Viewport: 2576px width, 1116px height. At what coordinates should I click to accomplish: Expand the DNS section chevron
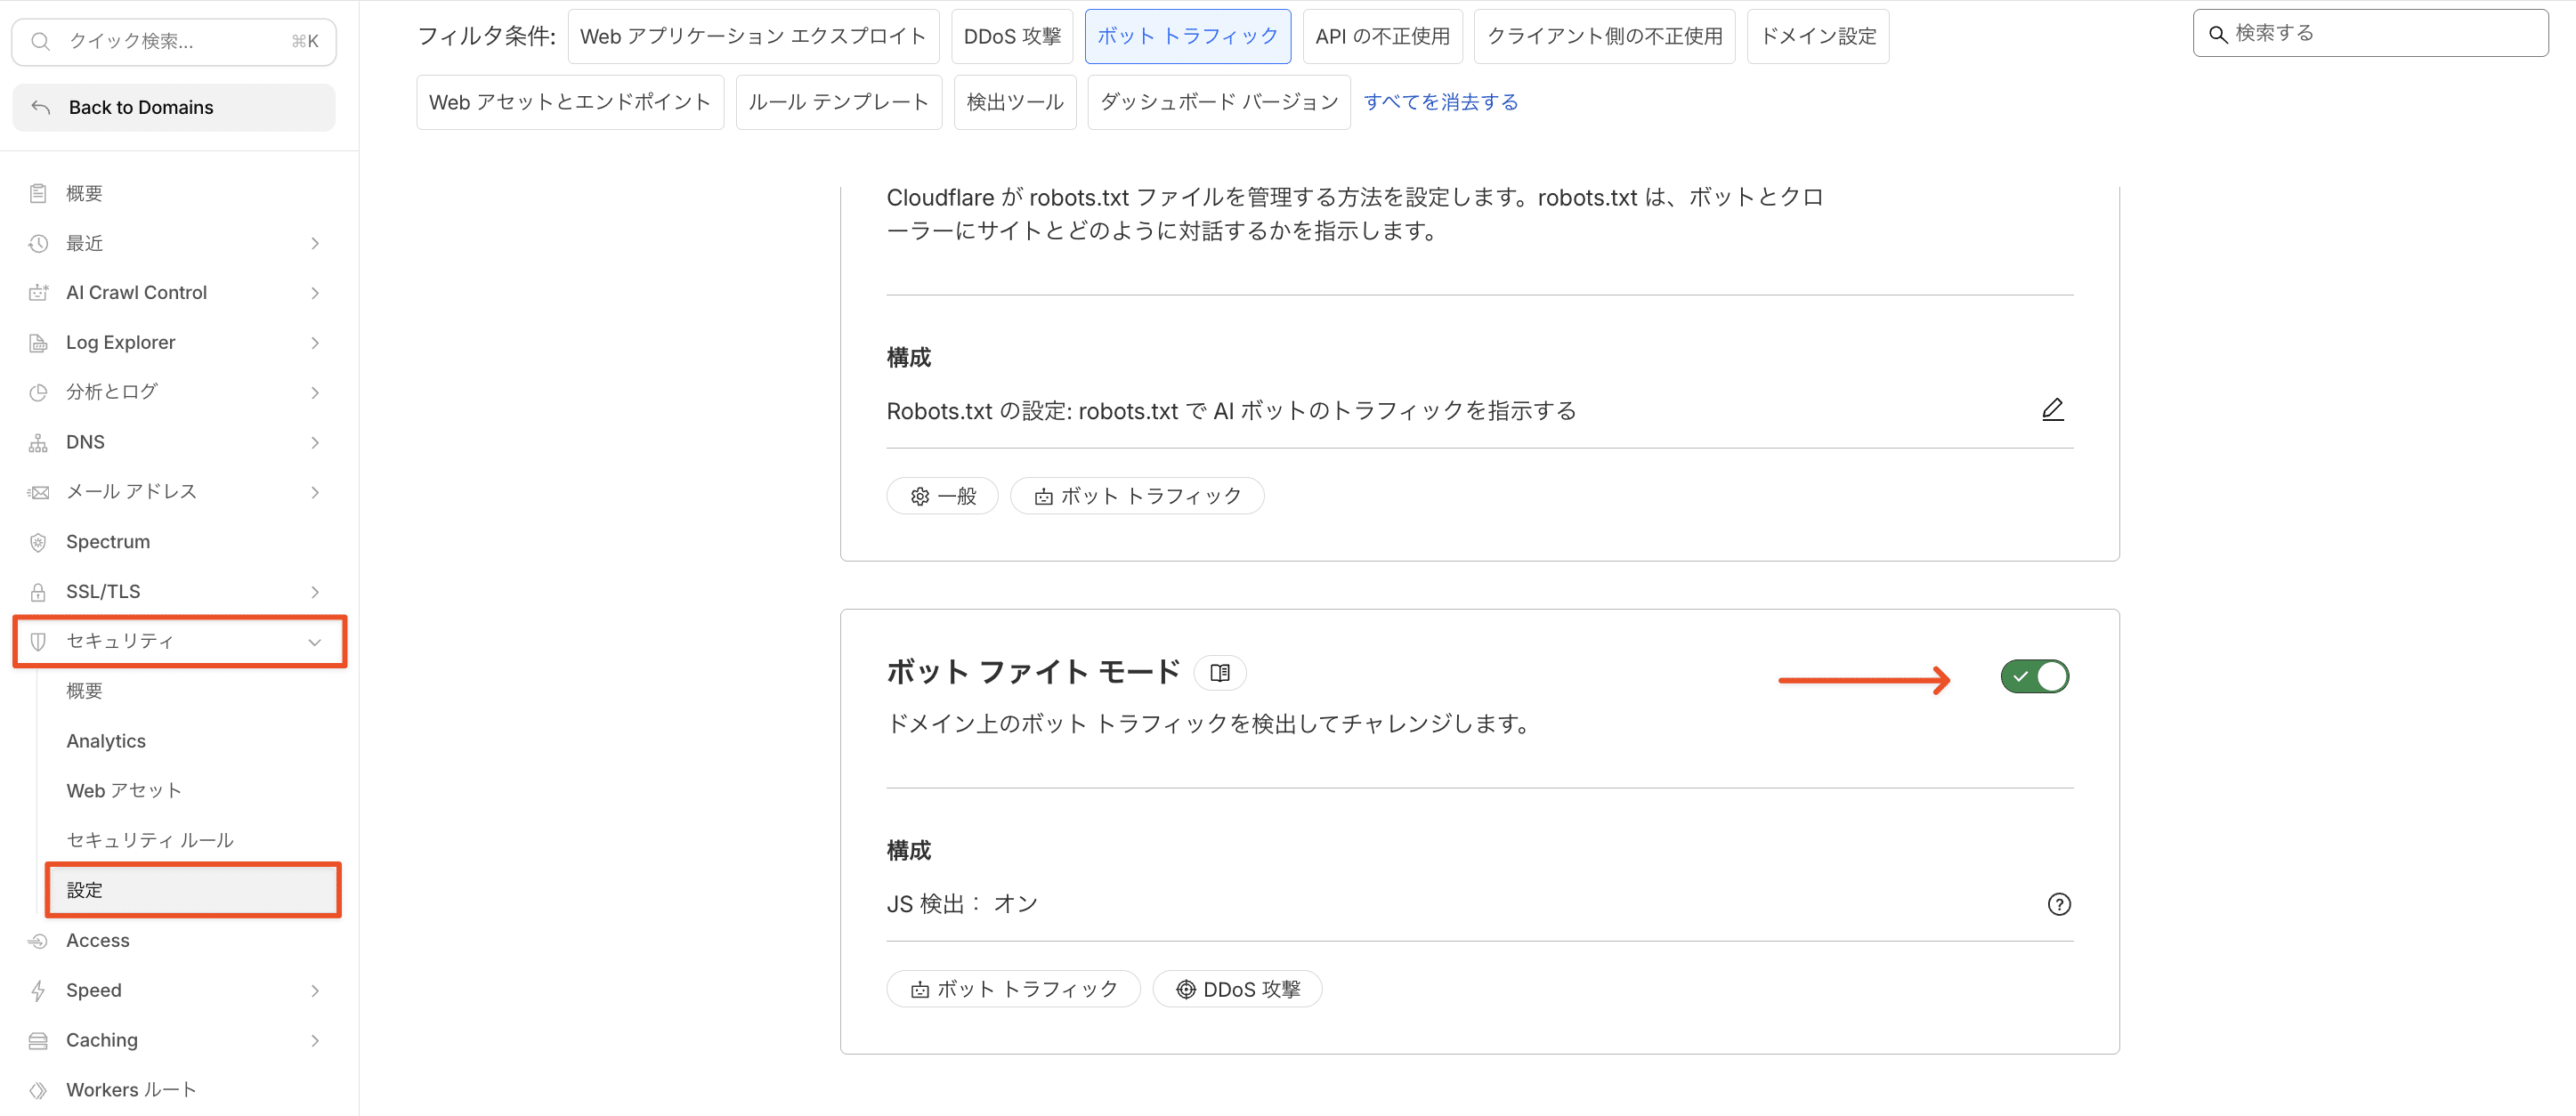(x=314, y=441)
